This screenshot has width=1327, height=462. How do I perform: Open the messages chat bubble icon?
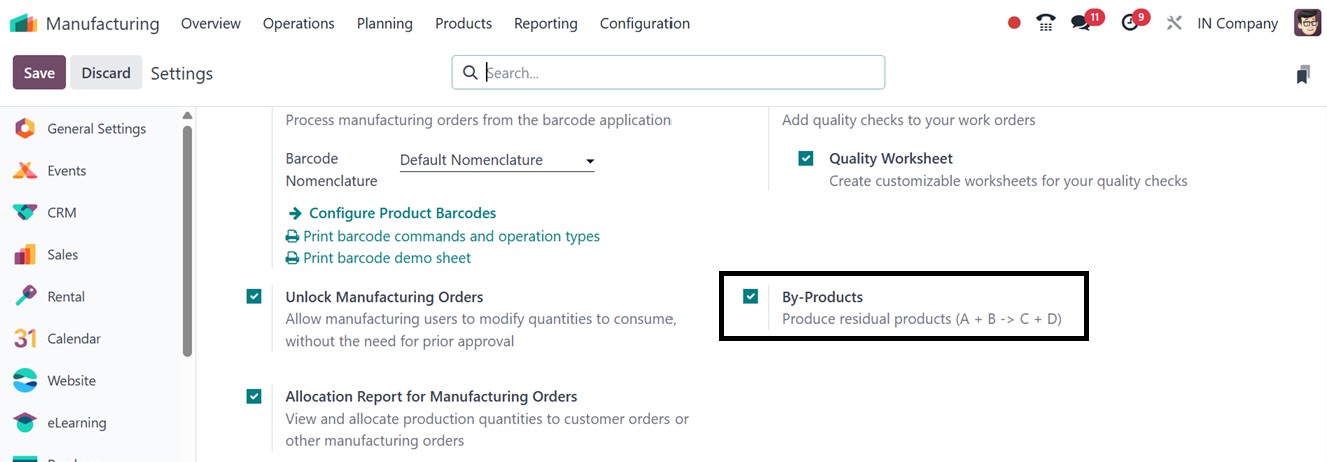point(1080,23)
